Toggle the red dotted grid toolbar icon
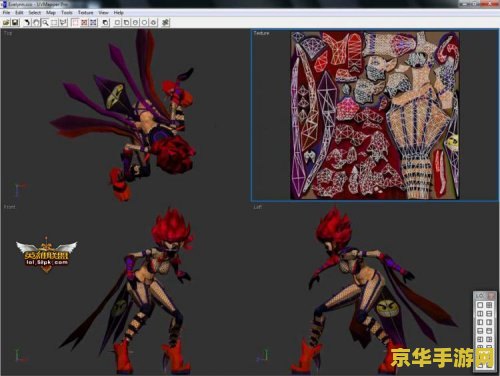The width and height of the screenshot is (500, 376). tap(75, 23)
